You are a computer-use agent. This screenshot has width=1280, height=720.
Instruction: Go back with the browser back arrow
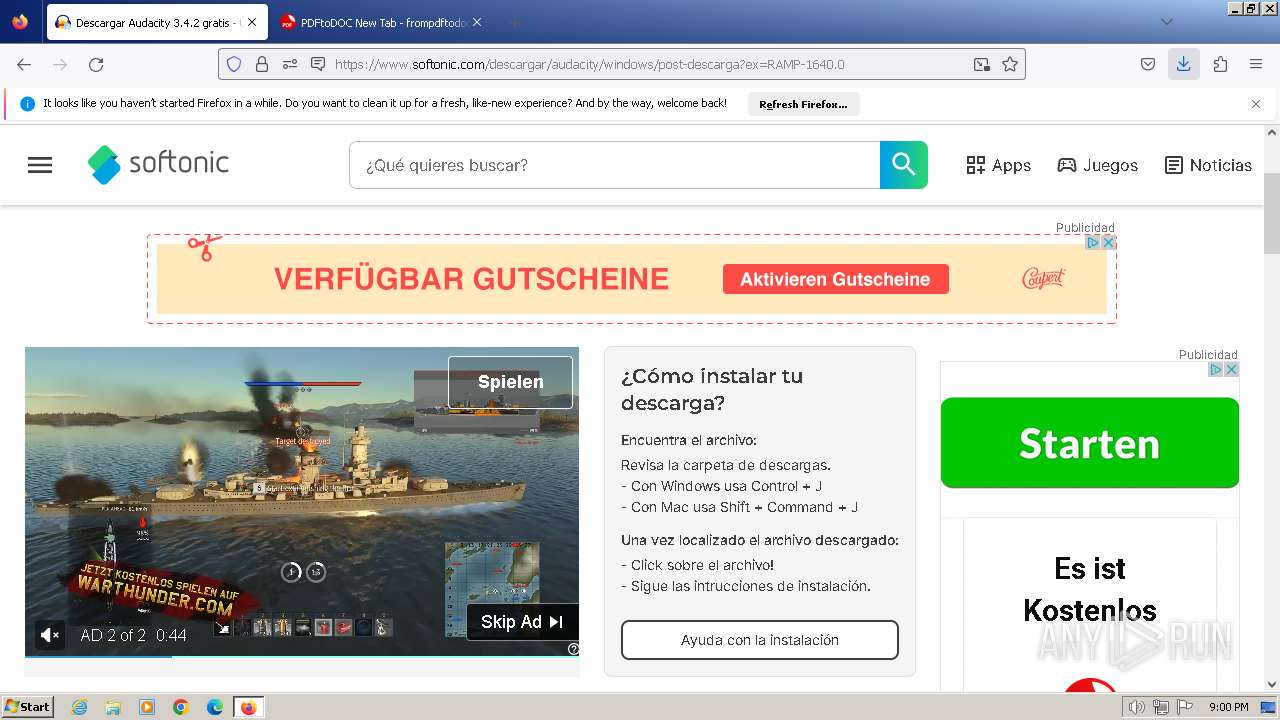(24, 64)
